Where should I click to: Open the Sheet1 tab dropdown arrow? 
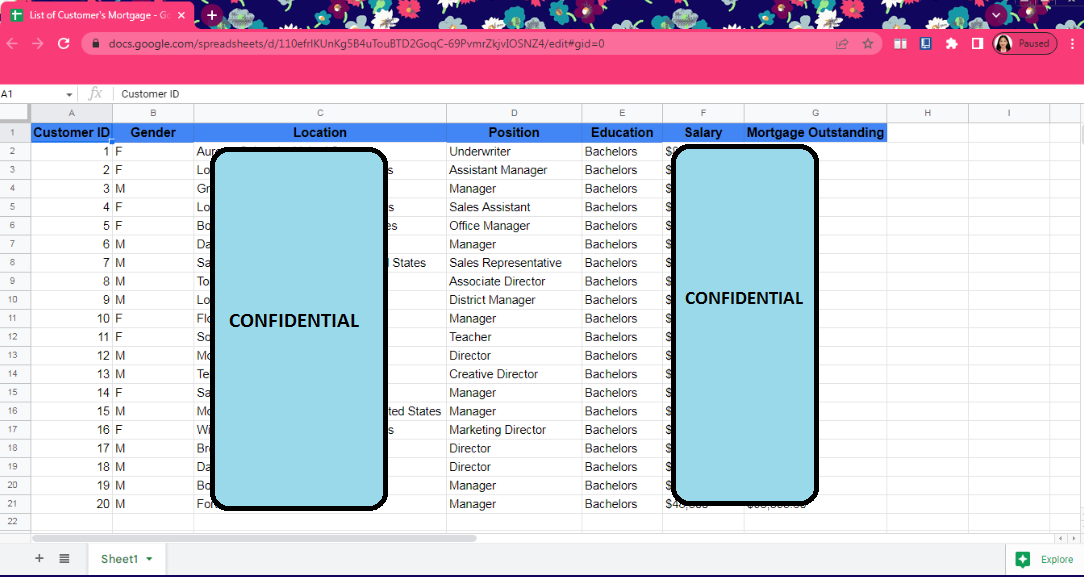149,559
